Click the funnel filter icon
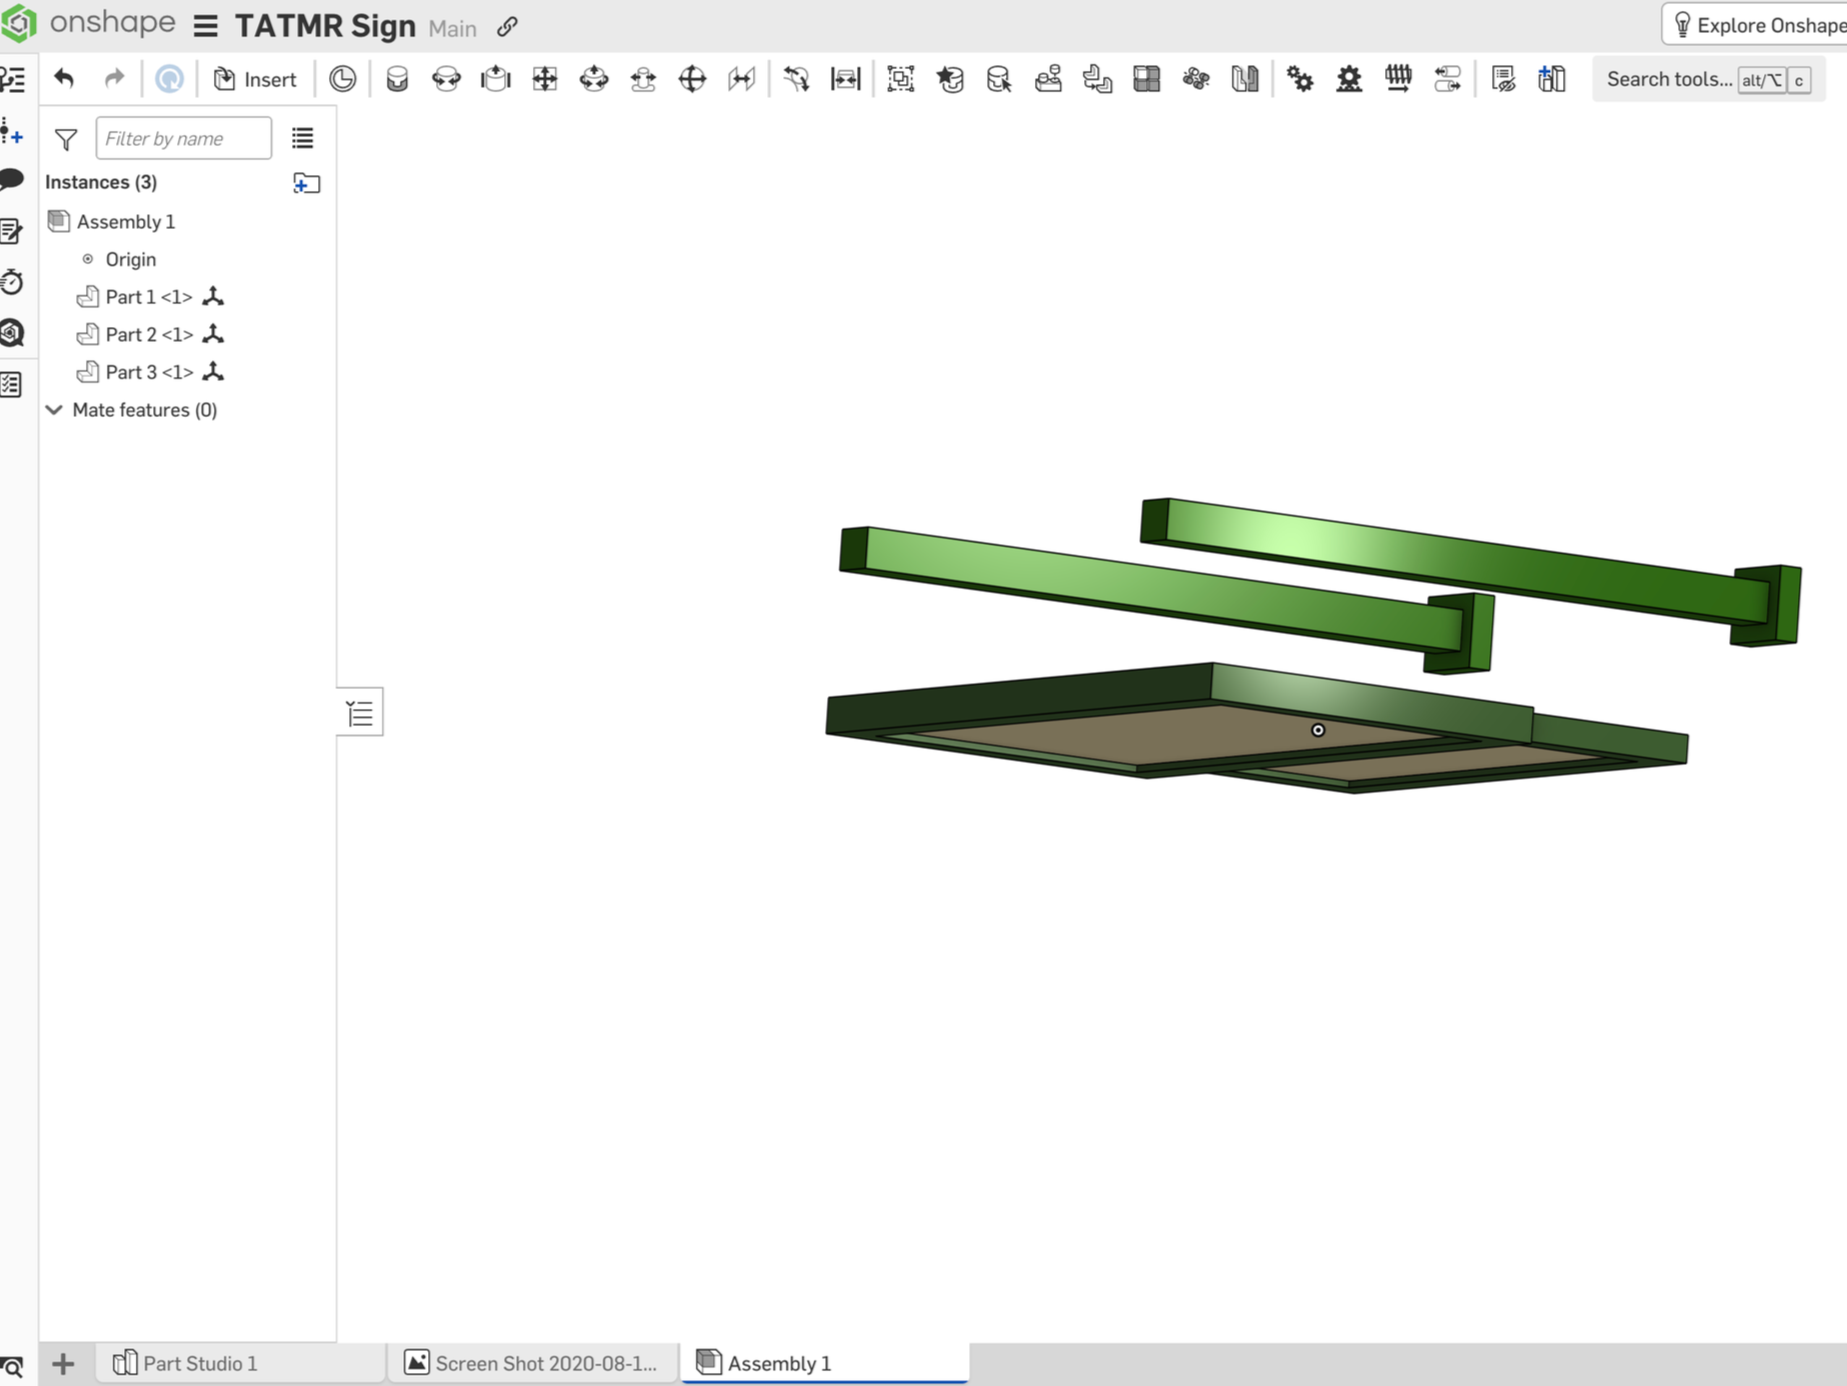Image resolution: width=1847 pixels, height=1386 pixels. click(x=66, y=139)
